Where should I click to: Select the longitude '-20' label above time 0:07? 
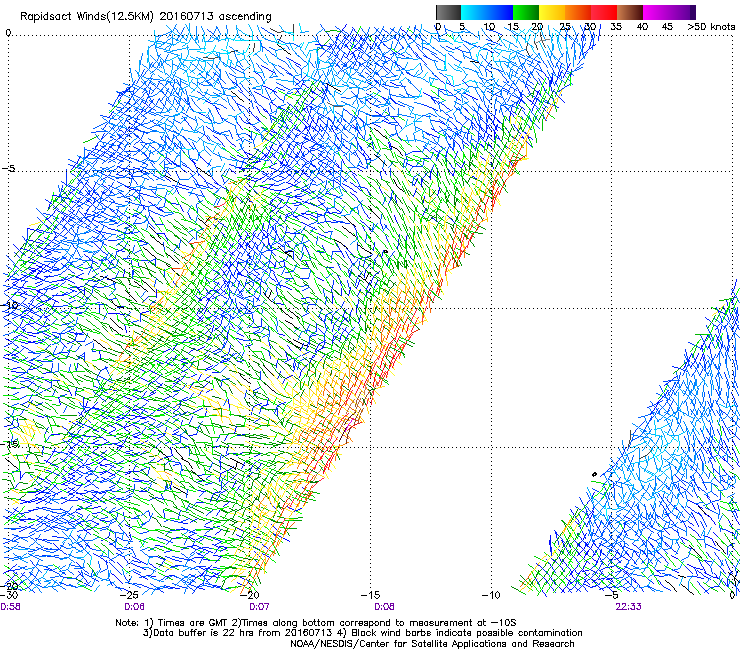pyautogui.click(x=250, y=595)
